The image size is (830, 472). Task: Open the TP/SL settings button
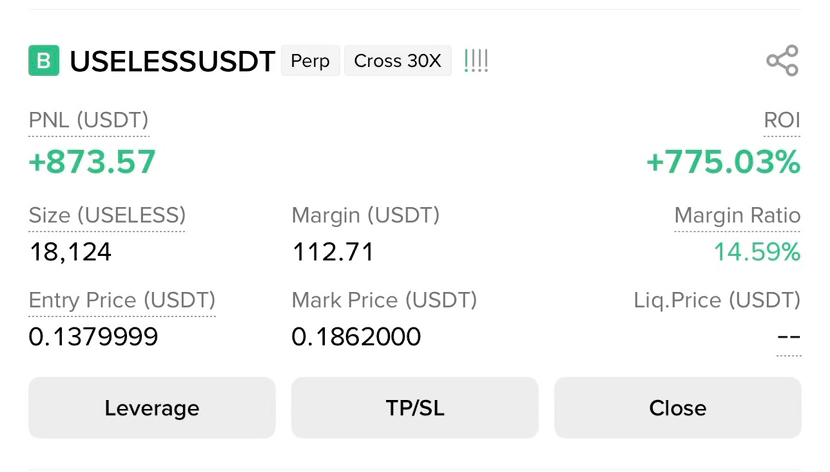(415, 407)
